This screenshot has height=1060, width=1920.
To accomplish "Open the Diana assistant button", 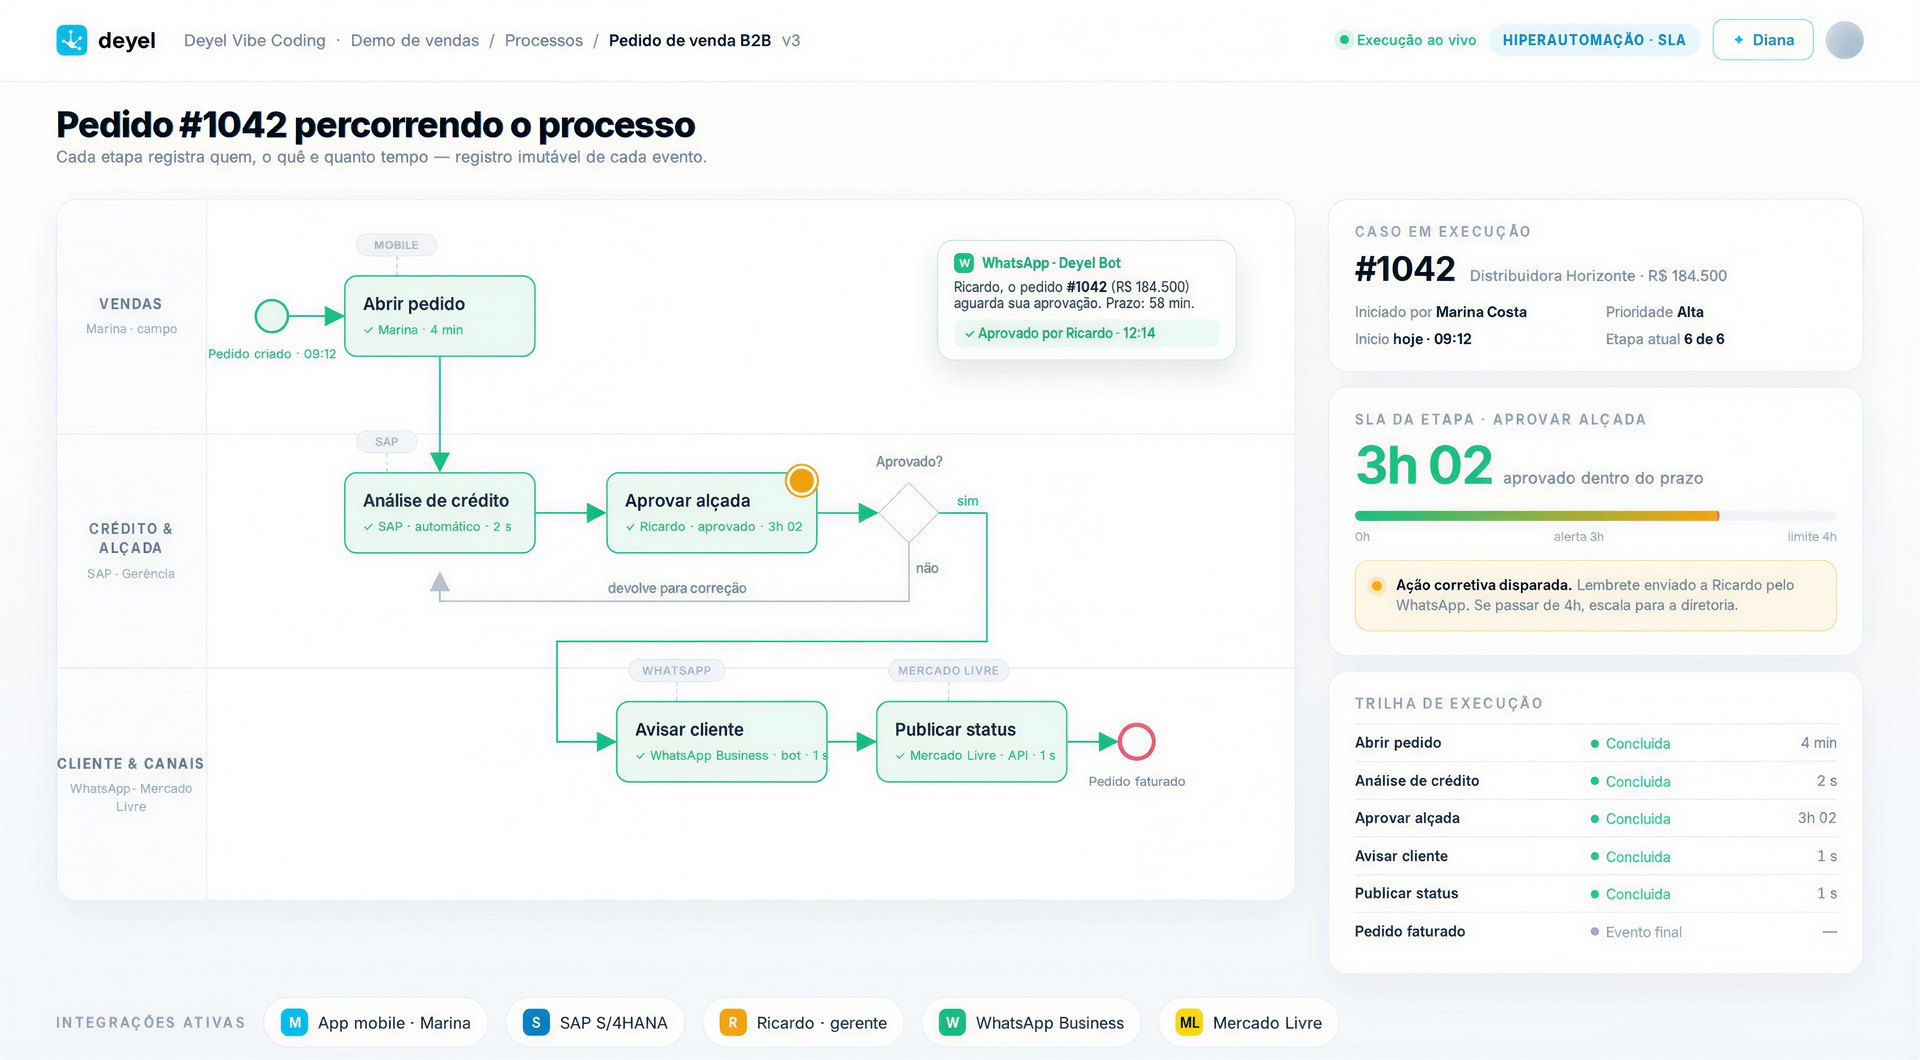I will point(1763,40).
